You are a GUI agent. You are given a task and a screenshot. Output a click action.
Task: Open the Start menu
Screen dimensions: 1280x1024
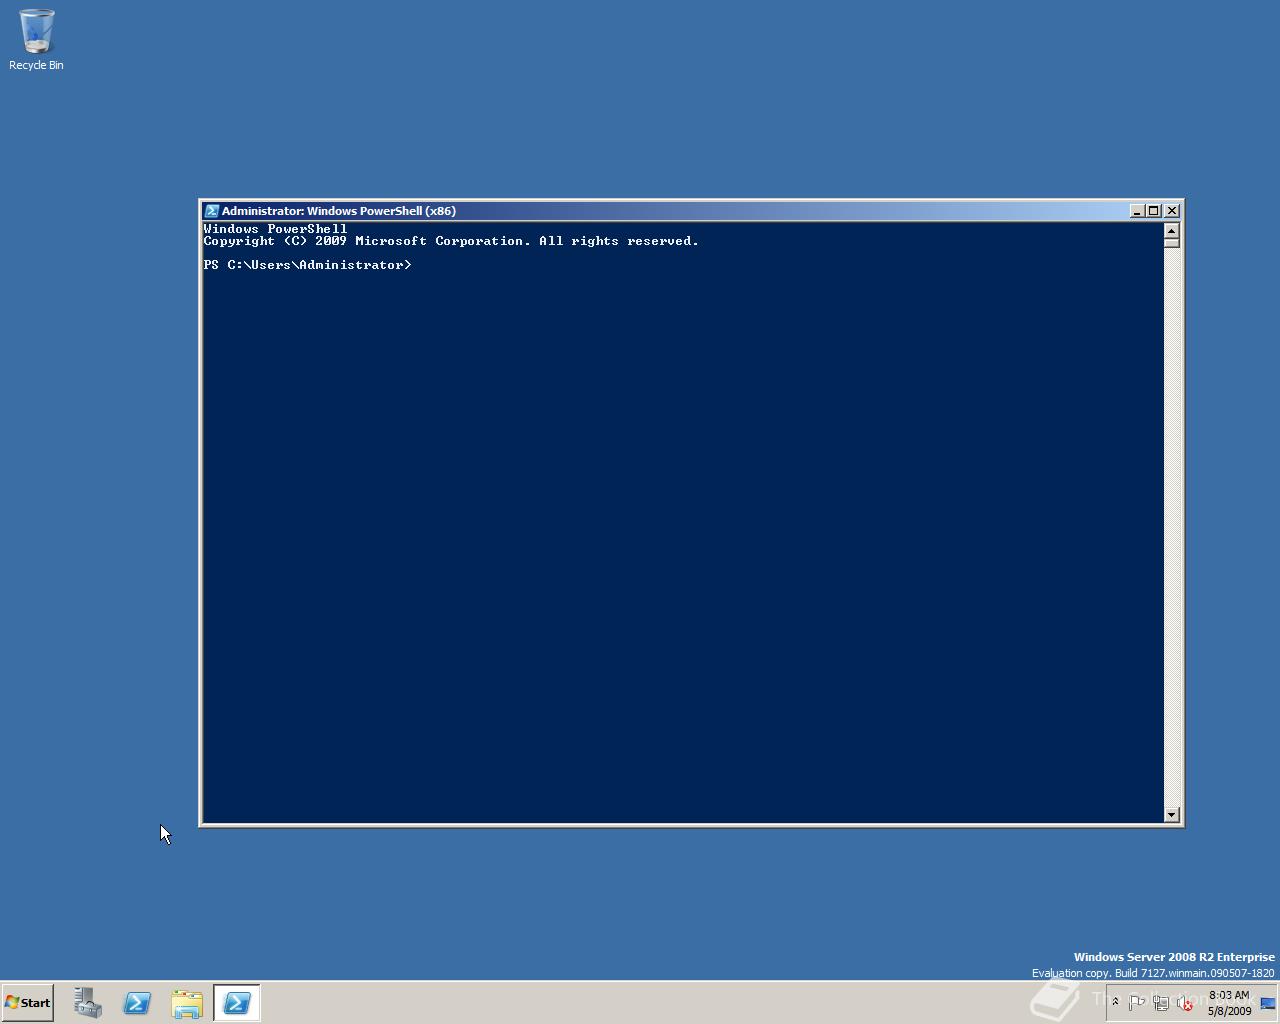[27, 1002]
